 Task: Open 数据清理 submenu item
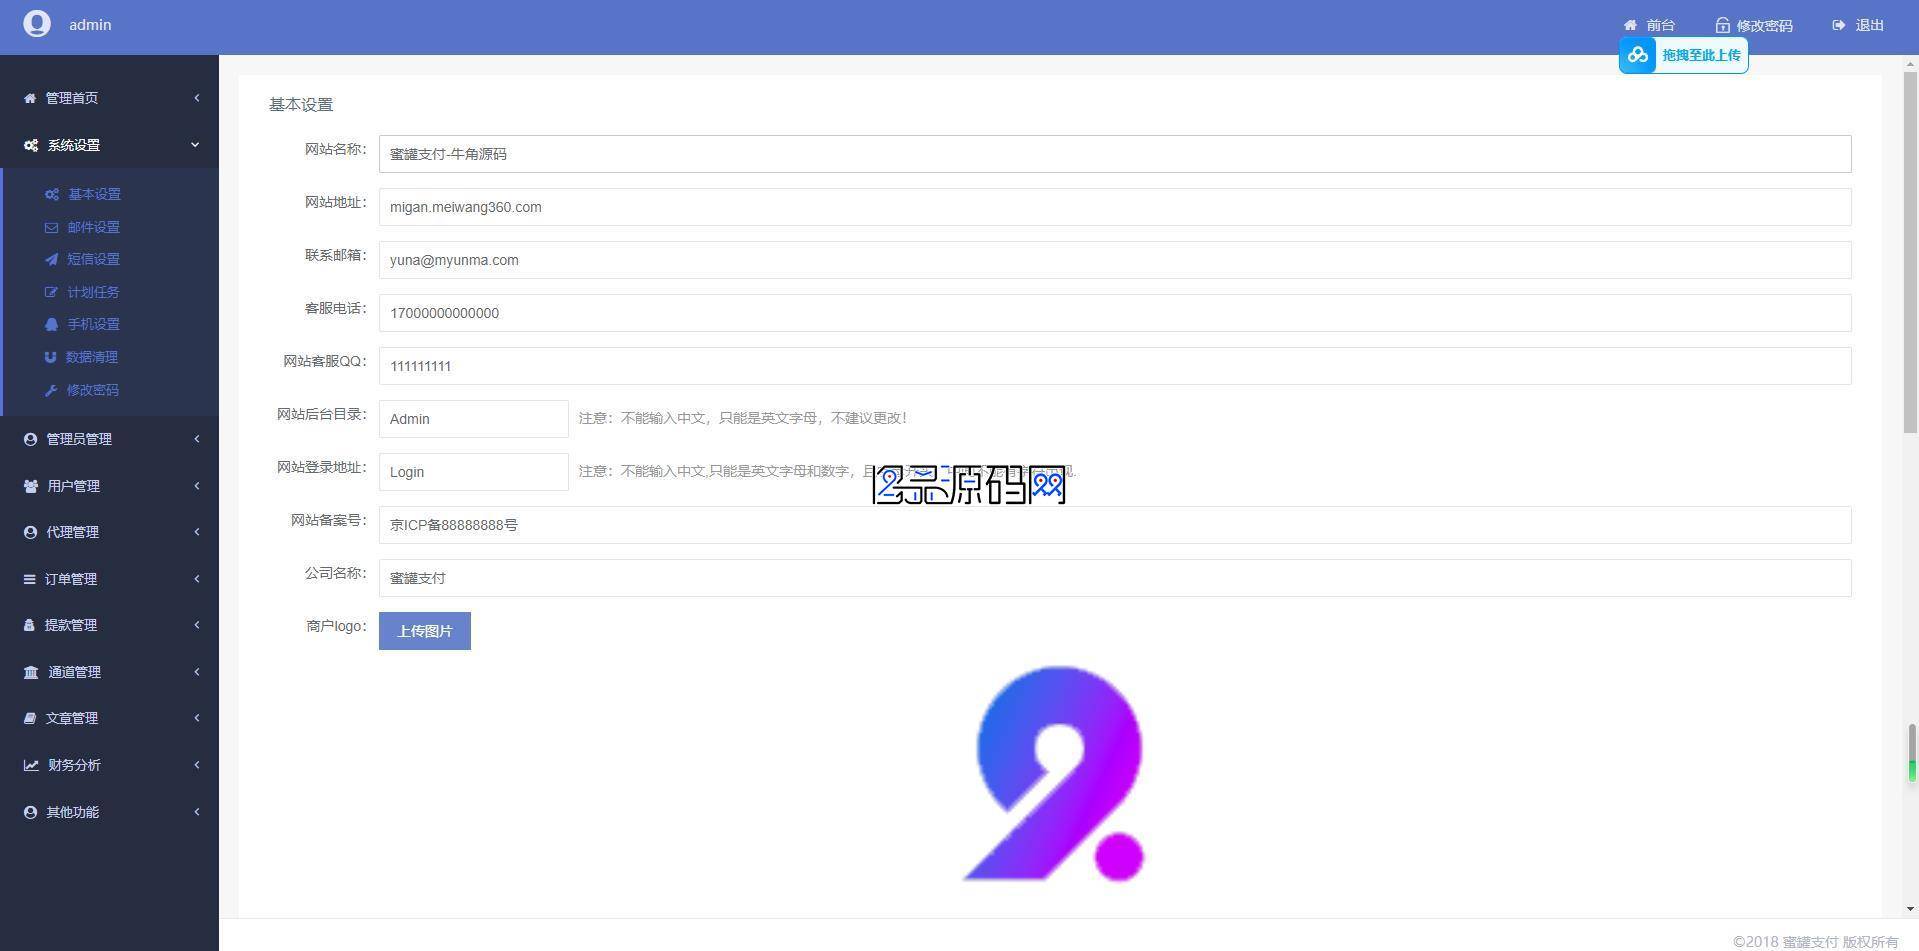[x=92, y=357]
